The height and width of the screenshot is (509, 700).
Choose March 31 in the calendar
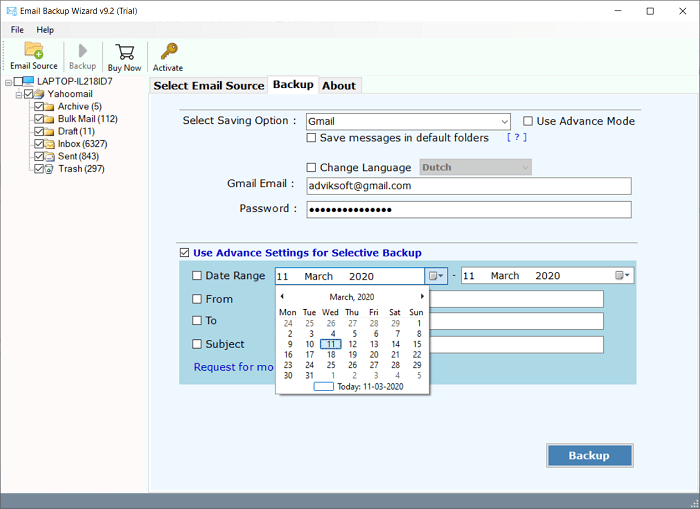click(309, 376)
